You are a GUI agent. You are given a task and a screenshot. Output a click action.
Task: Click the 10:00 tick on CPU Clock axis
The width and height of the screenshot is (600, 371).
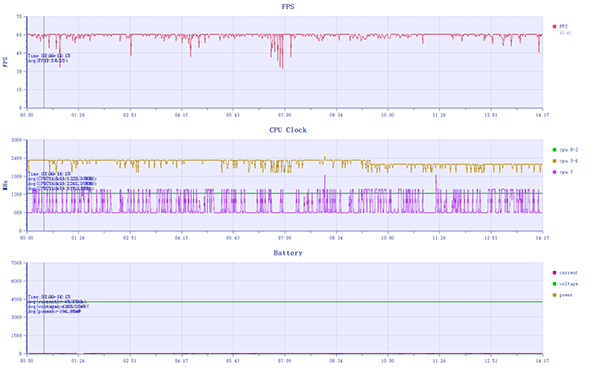388,238
